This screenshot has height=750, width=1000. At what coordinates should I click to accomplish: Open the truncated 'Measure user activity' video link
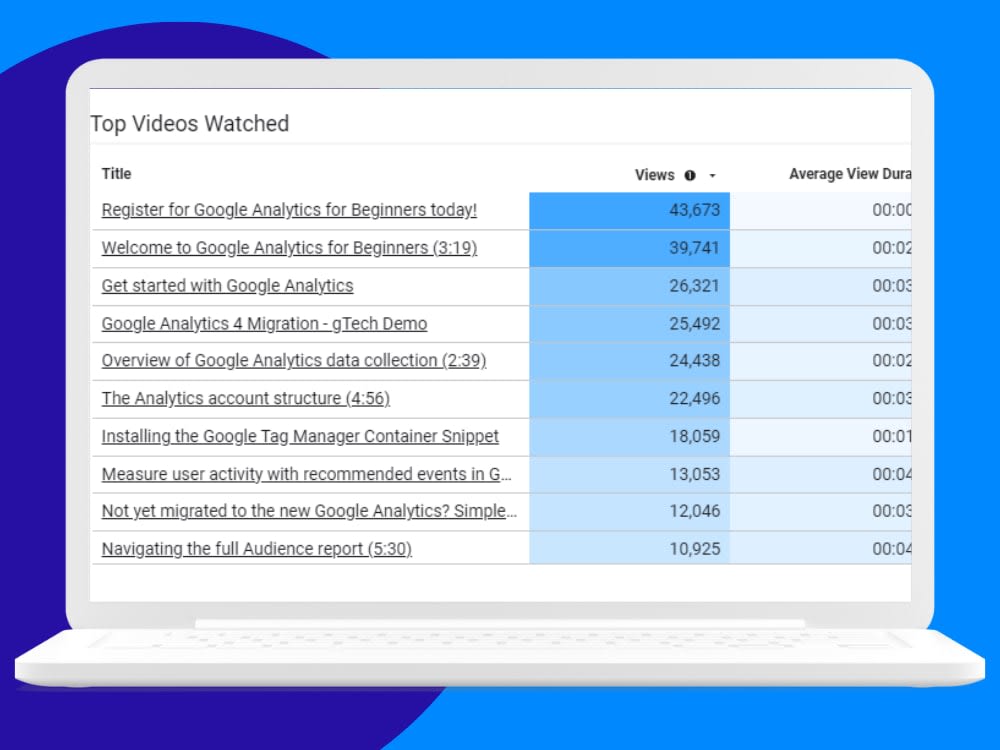[x=308, y=474]
